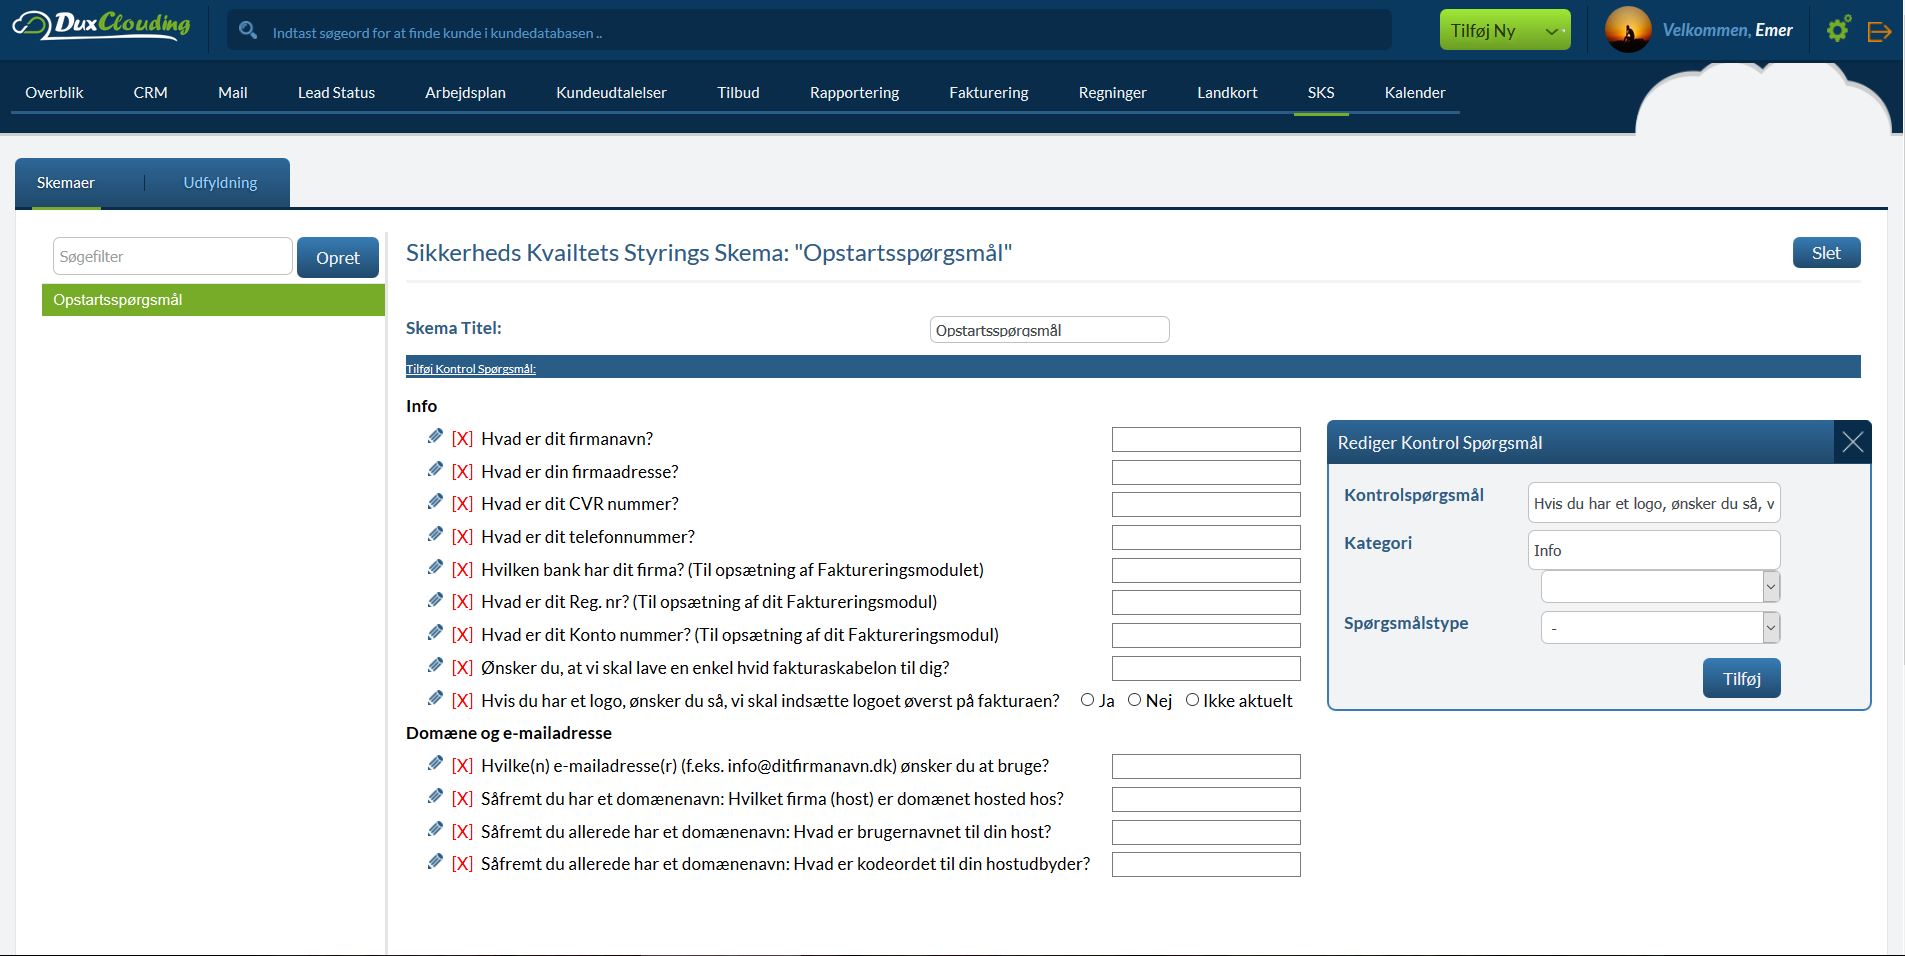Delete [X] 'Hvilken bank har dit firma?'
The image size is (1905, 956).
462,570
